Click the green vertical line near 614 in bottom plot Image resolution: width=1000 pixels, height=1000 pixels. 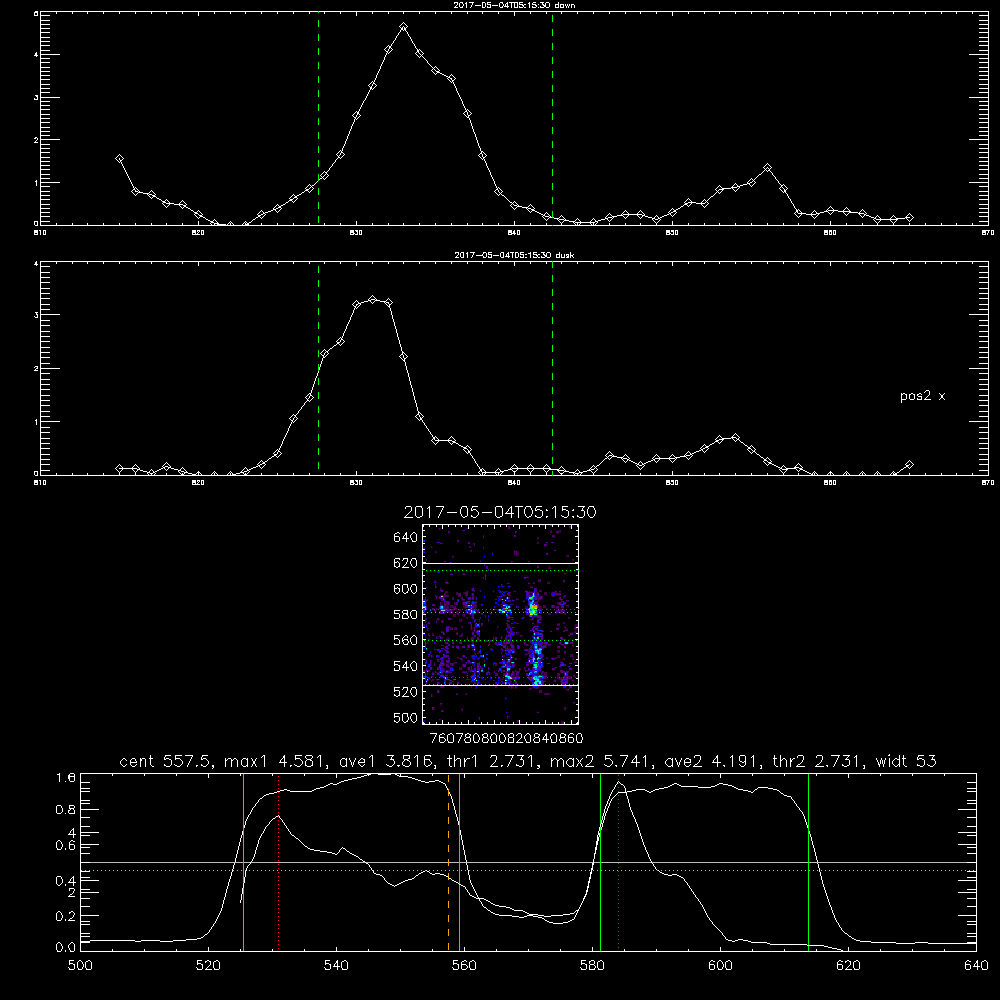click(808, 862)
